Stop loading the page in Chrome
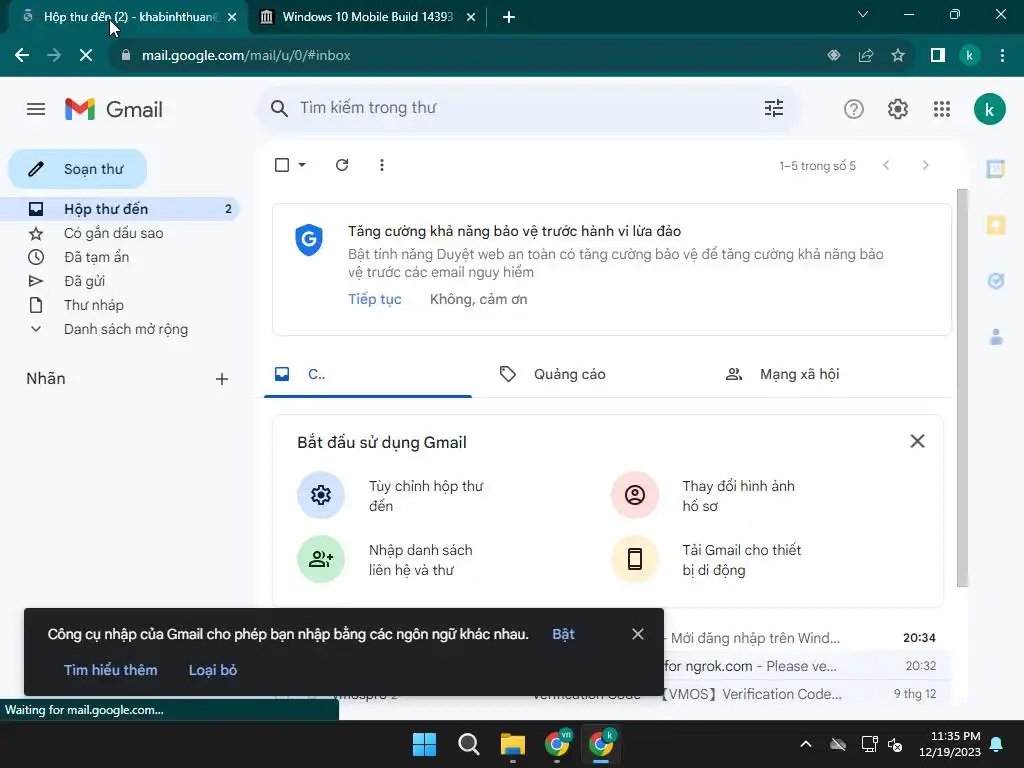1024x768 pixels. coord(86,56)
